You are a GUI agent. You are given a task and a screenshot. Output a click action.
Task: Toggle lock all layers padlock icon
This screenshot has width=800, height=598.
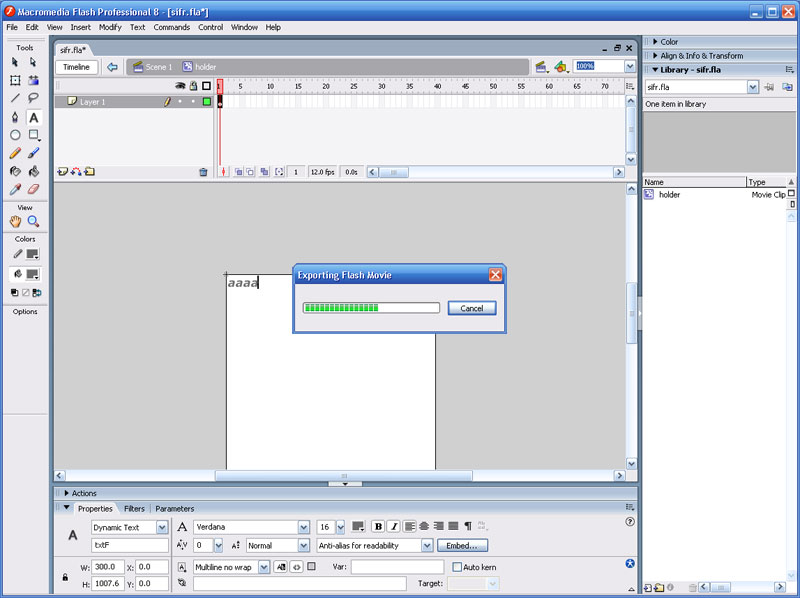coord(193,86)
